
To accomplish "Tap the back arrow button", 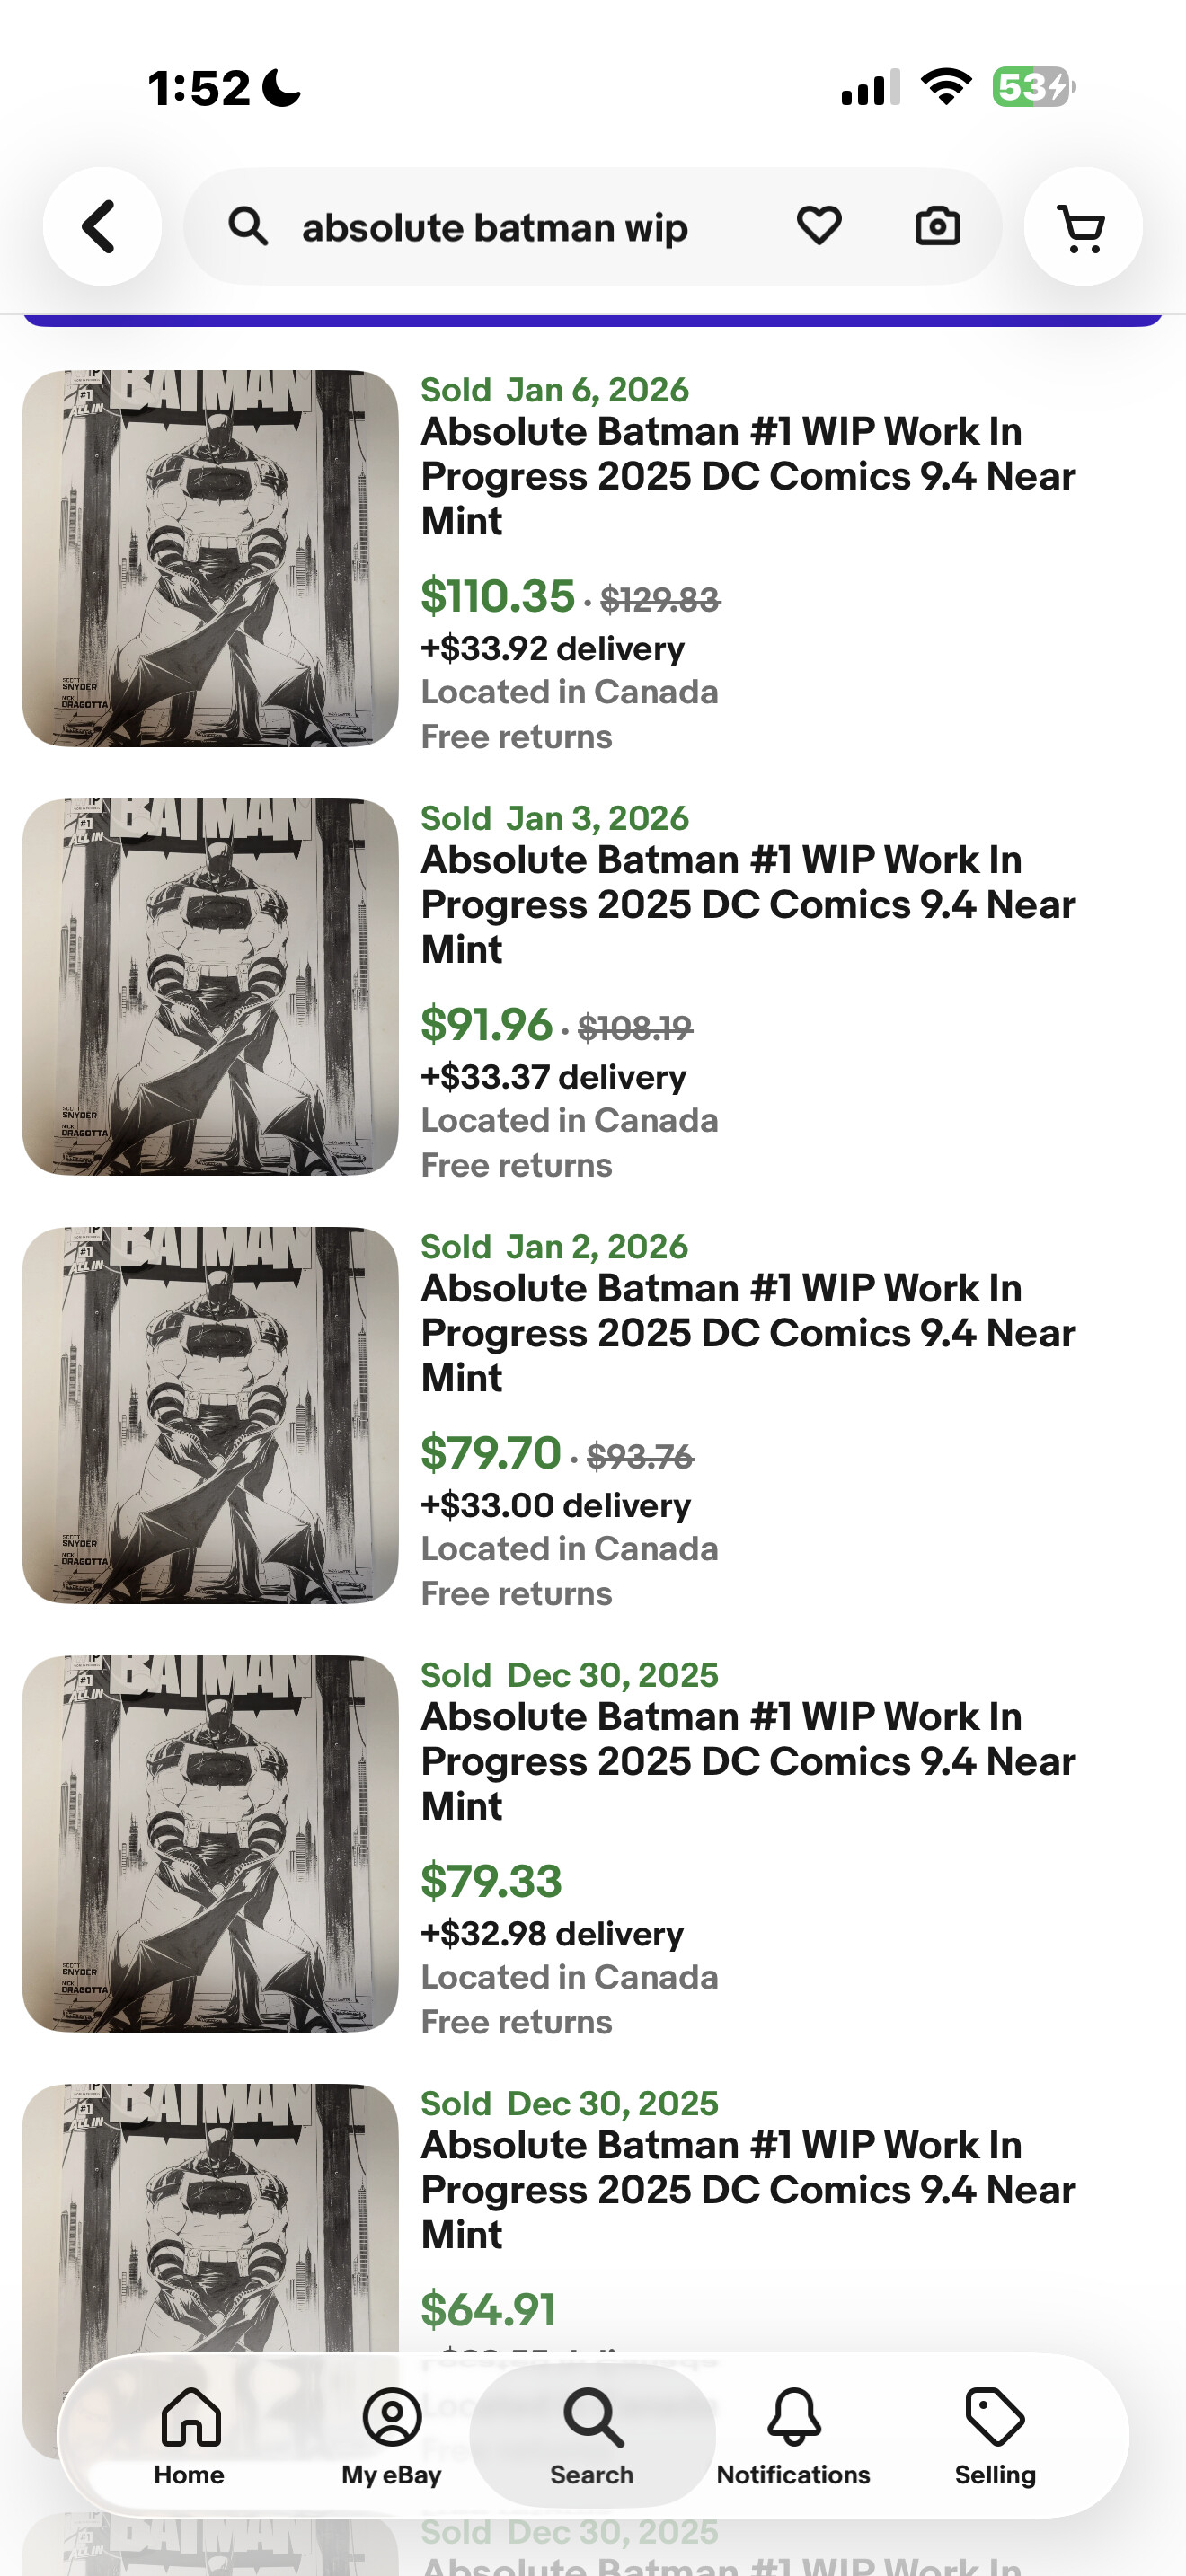I will coord(101,227).
